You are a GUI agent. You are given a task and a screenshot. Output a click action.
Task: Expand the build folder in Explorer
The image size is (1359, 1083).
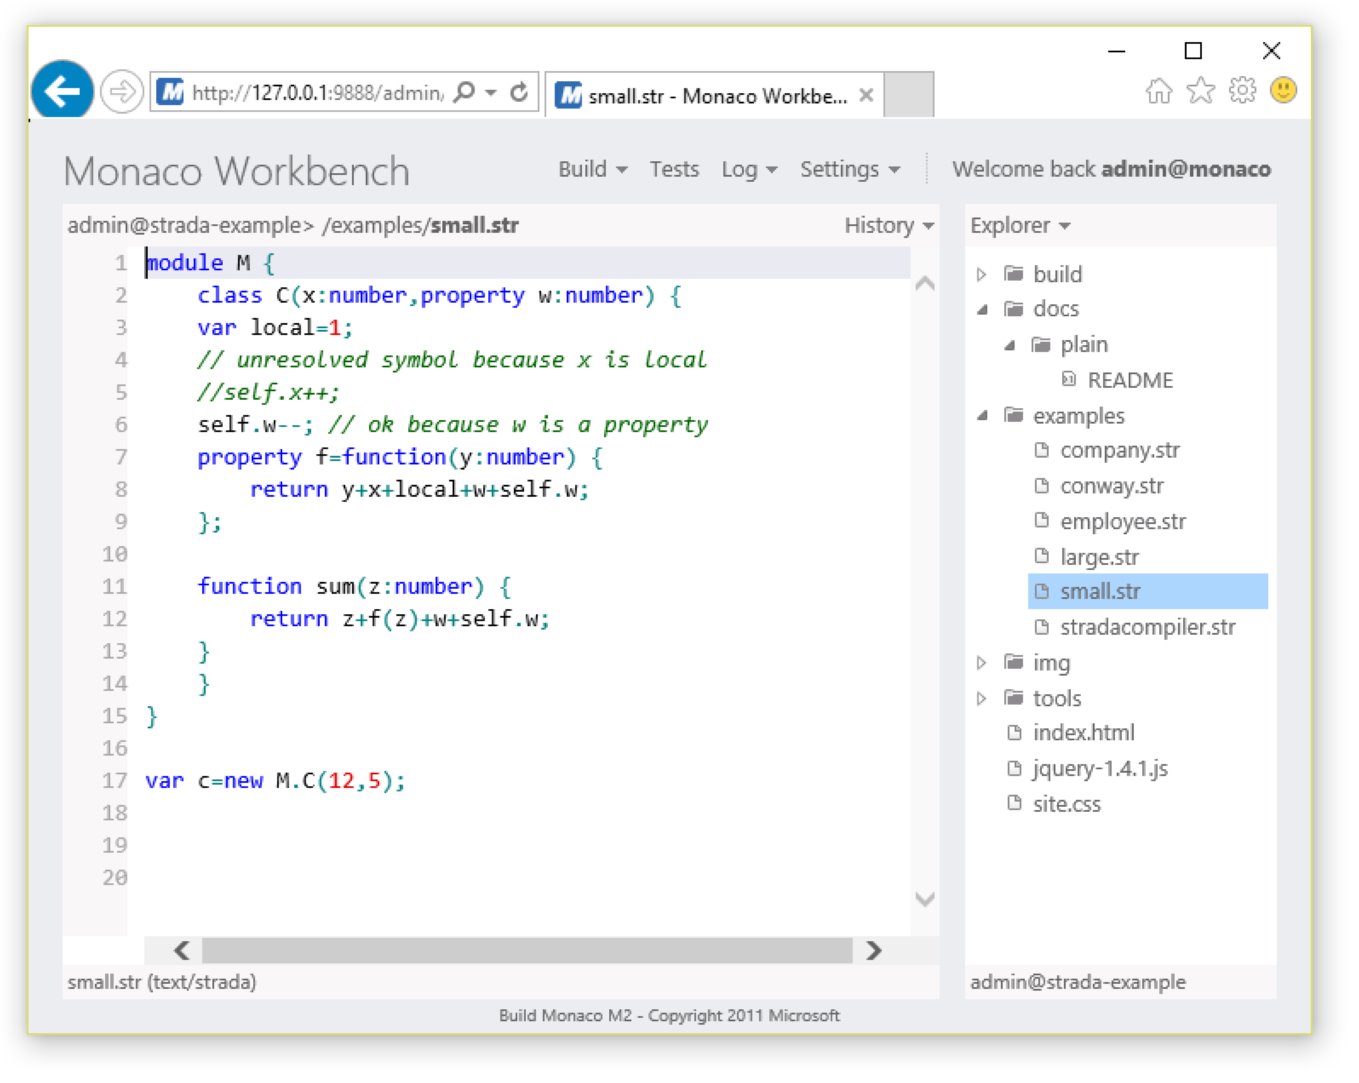(981, 275)
